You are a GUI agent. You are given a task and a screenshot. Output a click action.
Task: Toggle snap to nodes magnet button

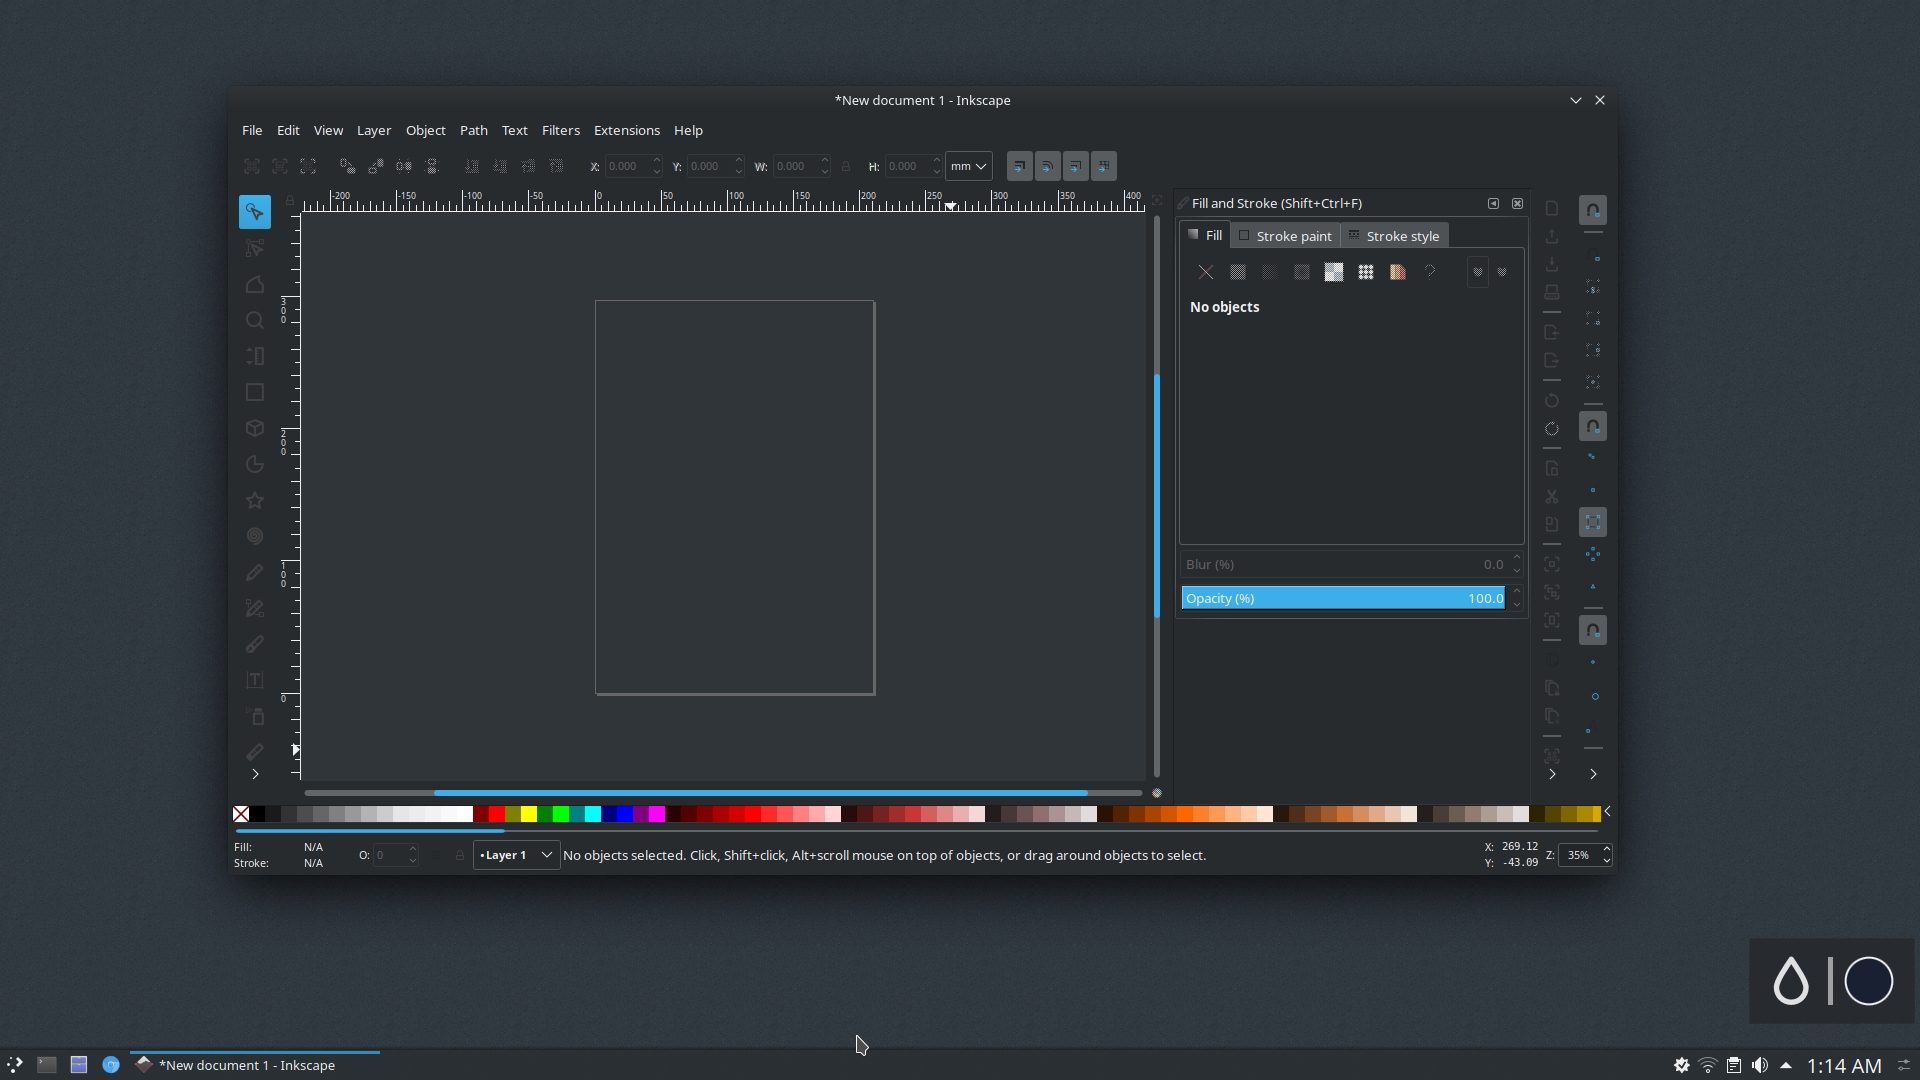[1593, 426]
